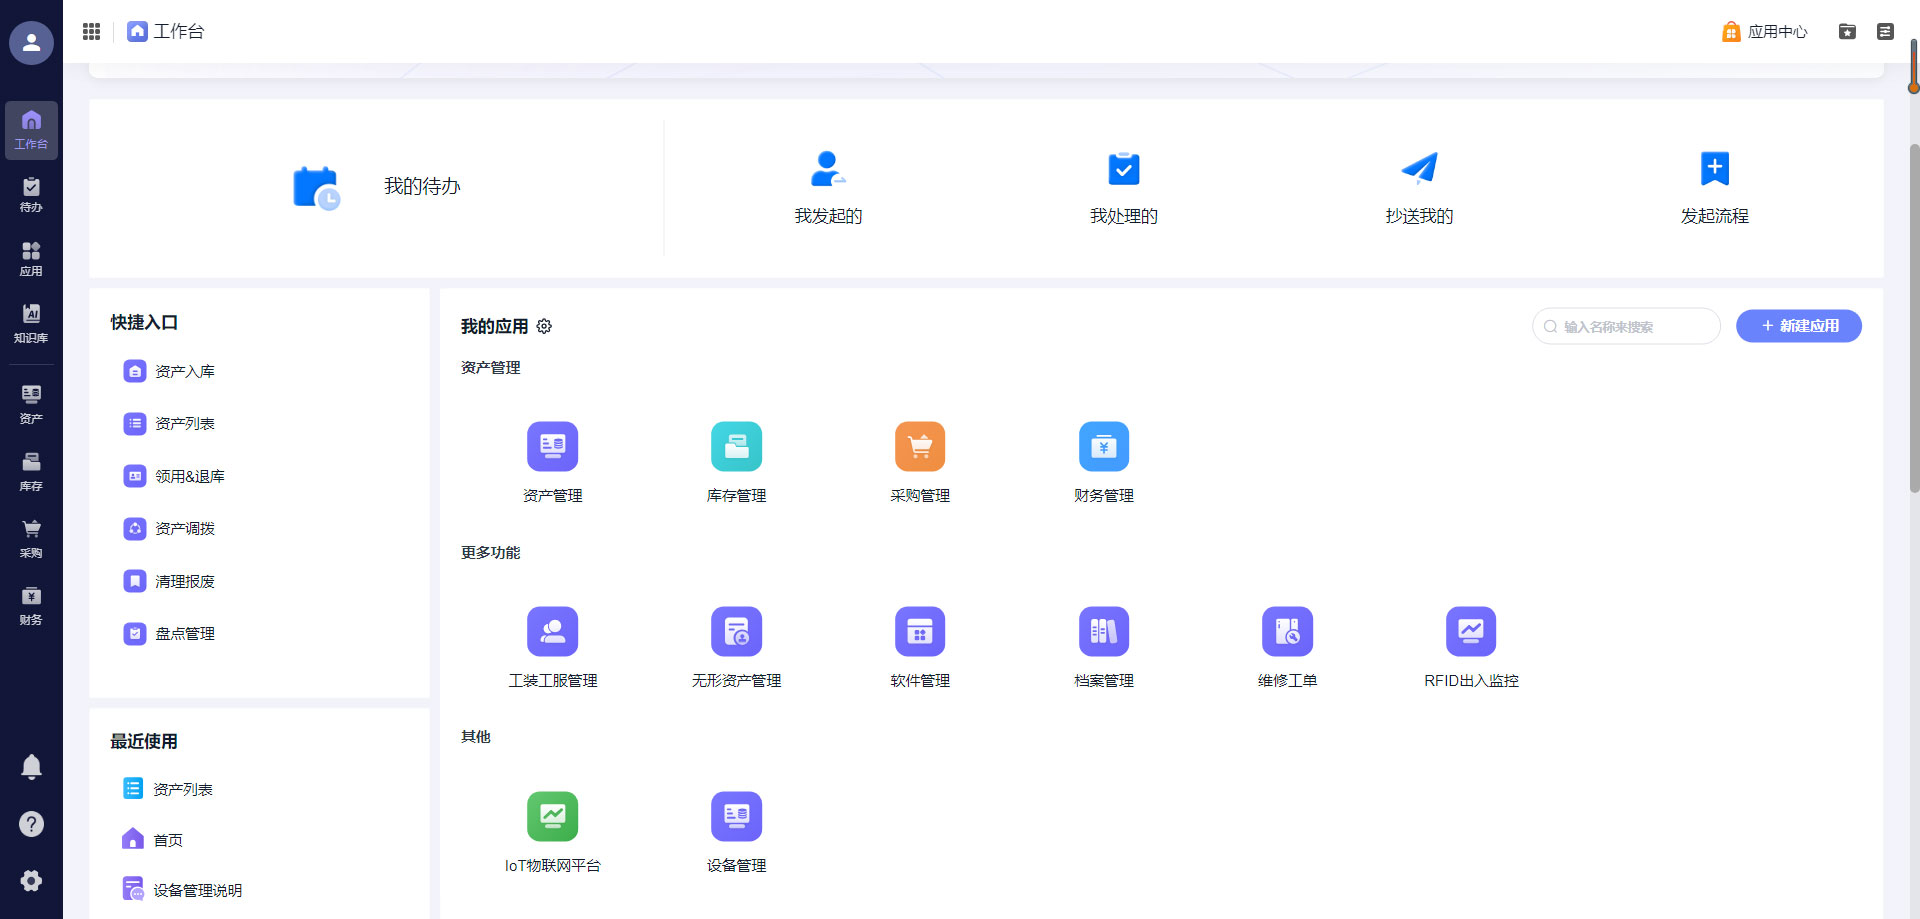Launch the IoT物联网平台 app
Image resolution: width=1920 pixels, height=919 pixels.
(x=552, y=817)
